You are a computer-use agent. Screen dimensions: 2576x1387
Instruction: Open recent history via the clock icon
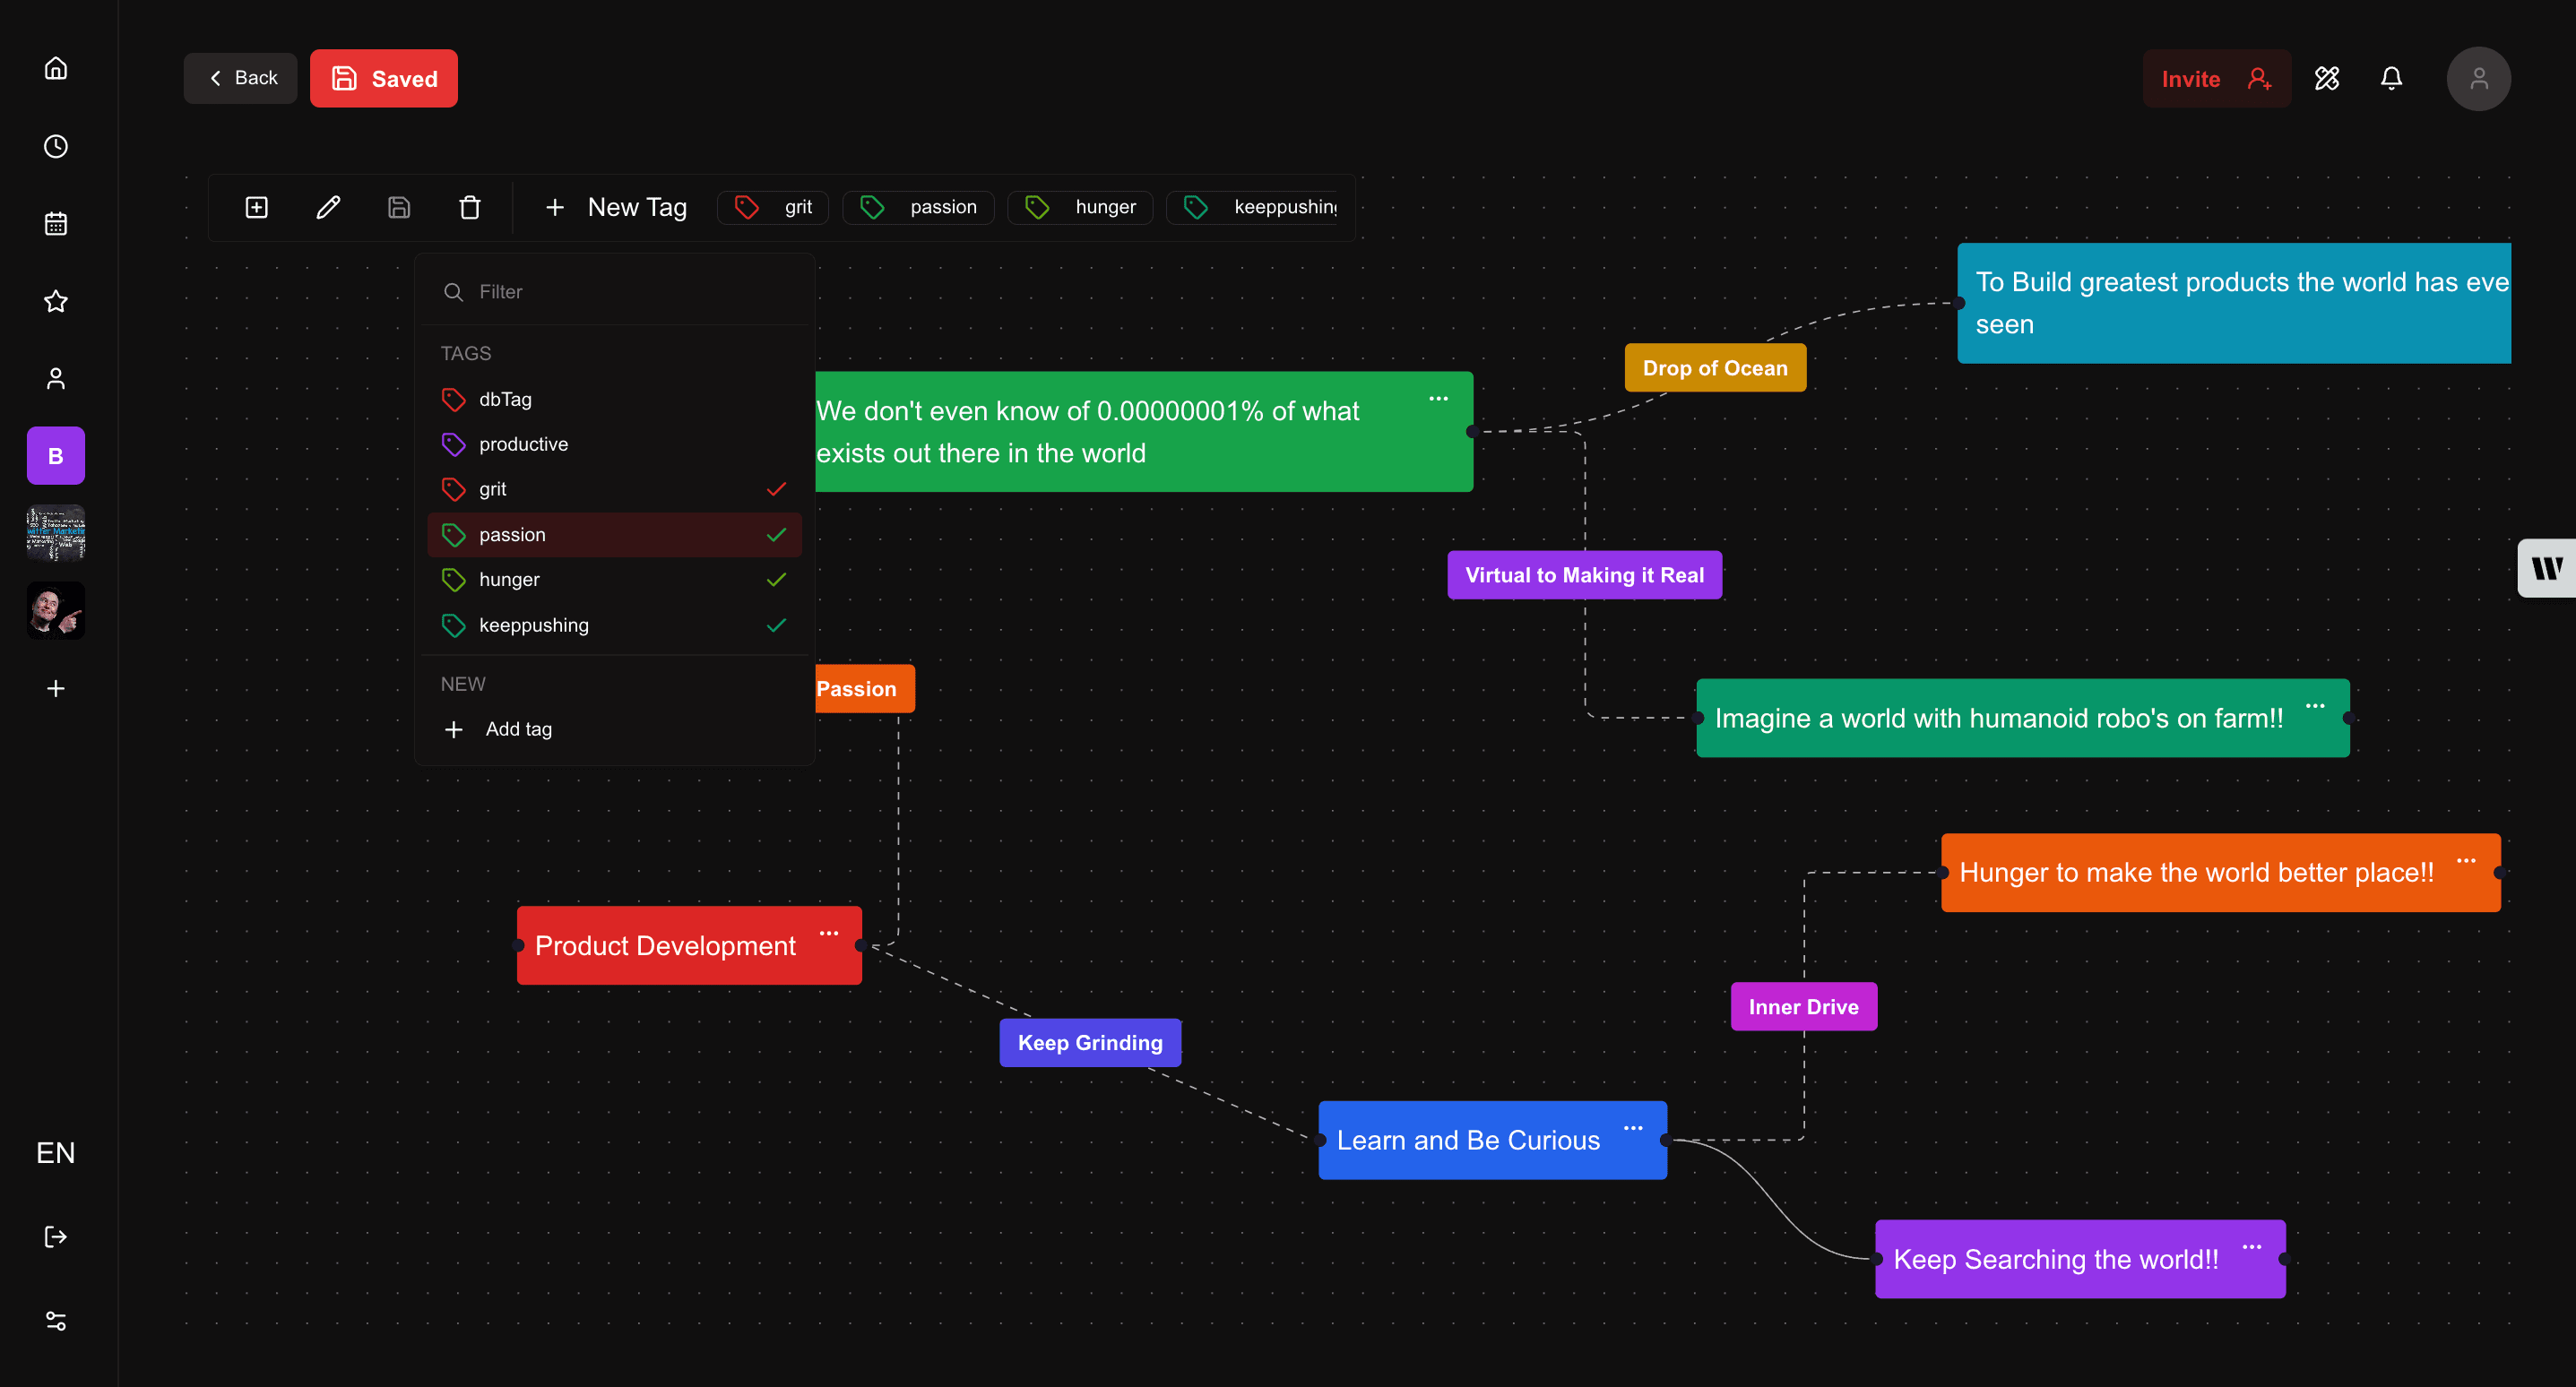coord(55,146)
